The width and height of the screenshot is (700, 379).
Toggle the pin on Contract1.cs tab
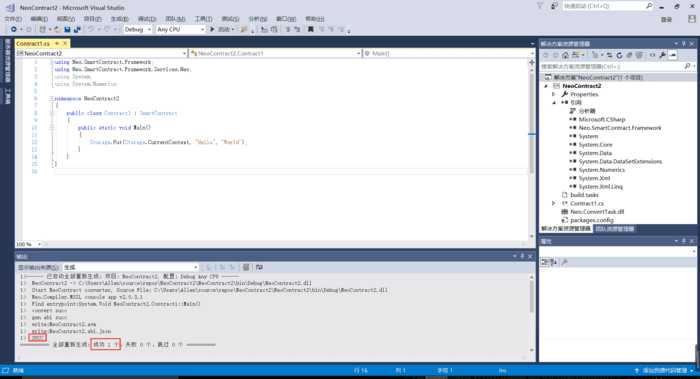point(57,43)
